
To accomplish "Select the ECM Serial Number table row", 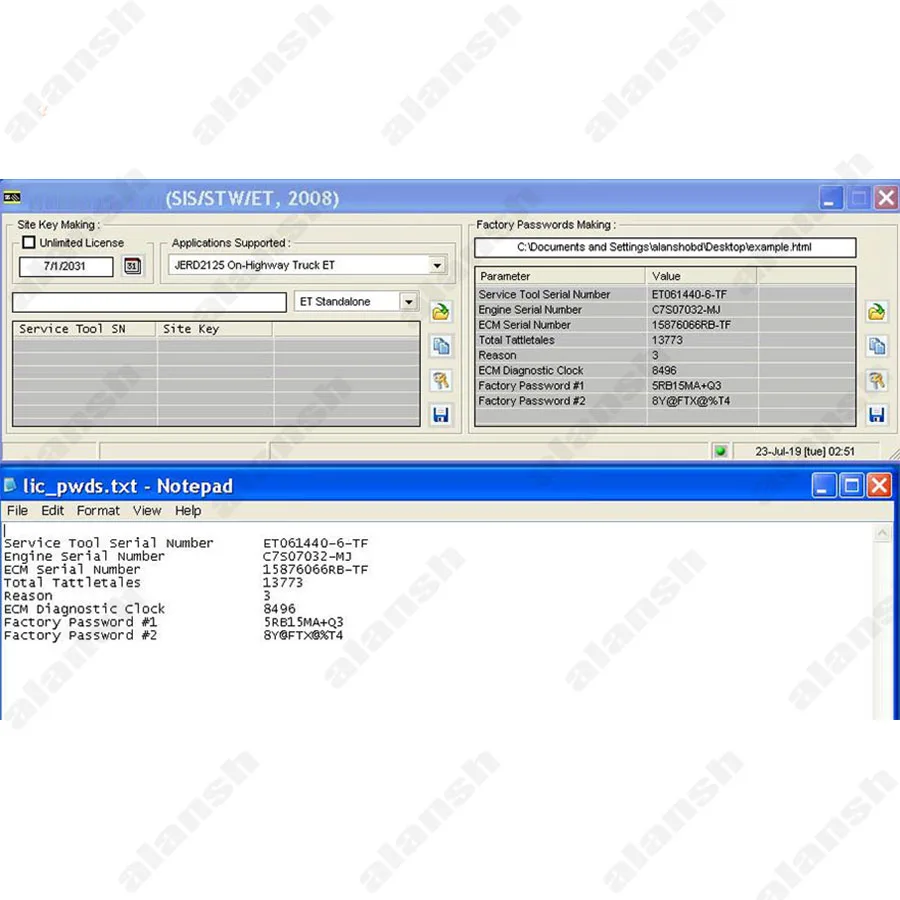I will click(665, 325).
